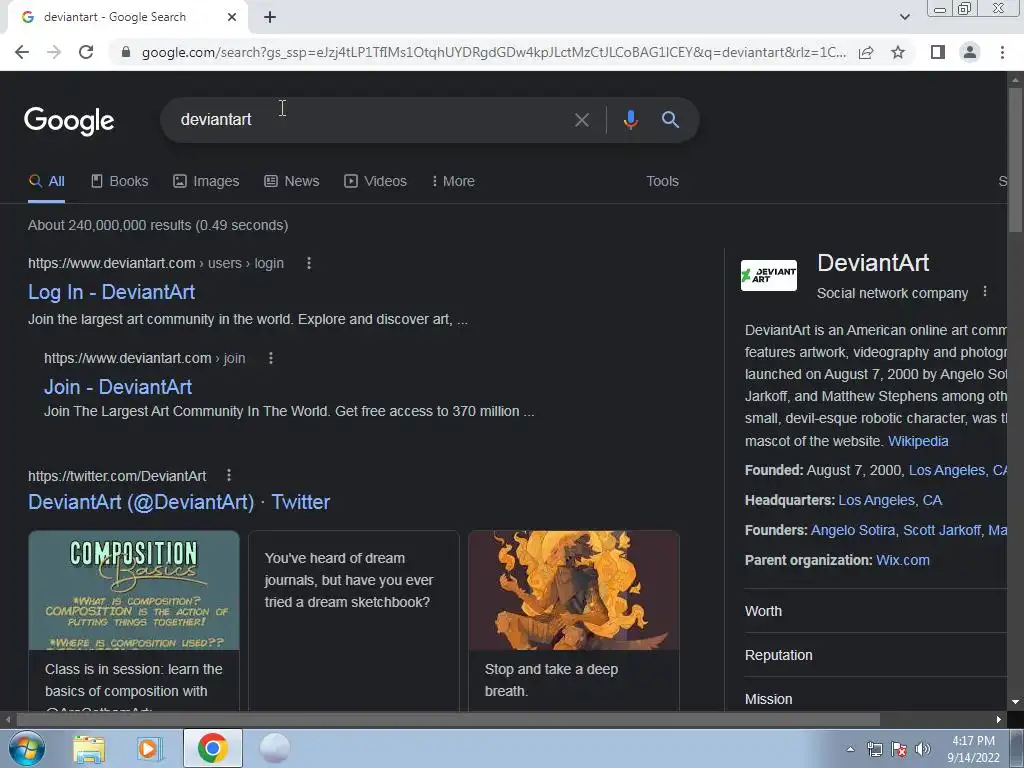Start voice search with microphone icon
Viewport: 1024px width, 768px height.
(630, 120)
